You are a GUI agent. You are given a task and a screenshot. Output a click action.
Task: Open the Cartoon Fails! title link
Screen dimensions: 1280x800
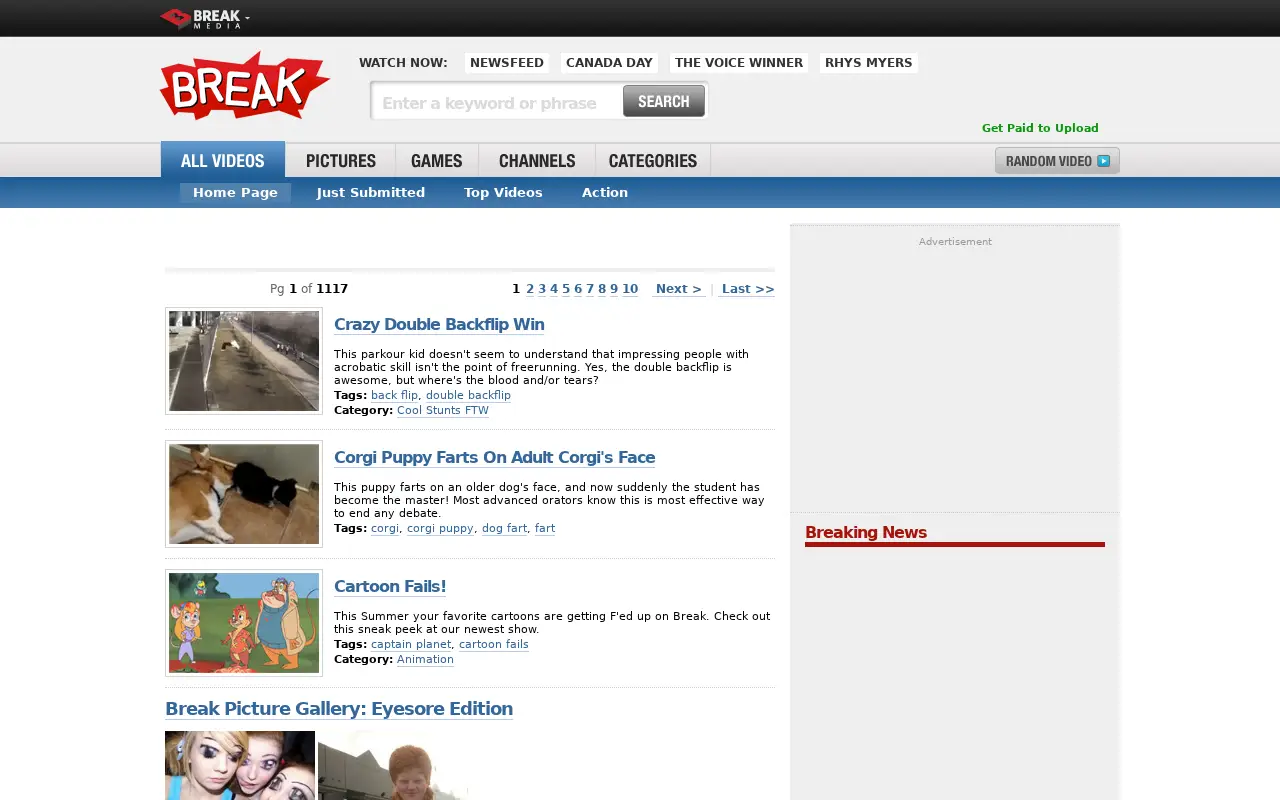click(x=390, y=586)
